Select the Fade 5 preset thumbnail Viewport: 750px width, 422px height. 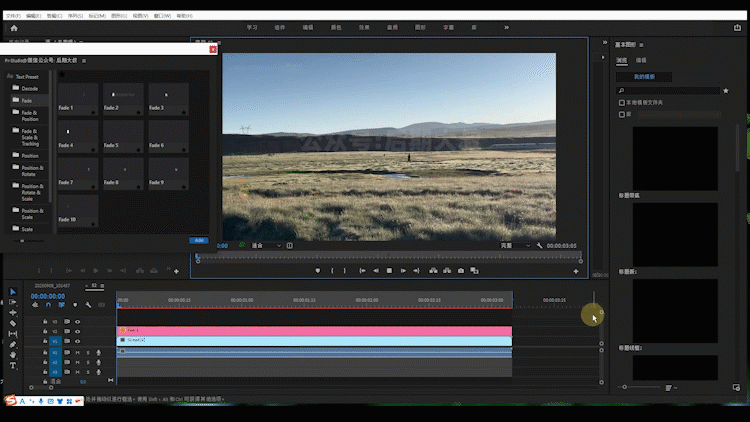coord(125,135)
